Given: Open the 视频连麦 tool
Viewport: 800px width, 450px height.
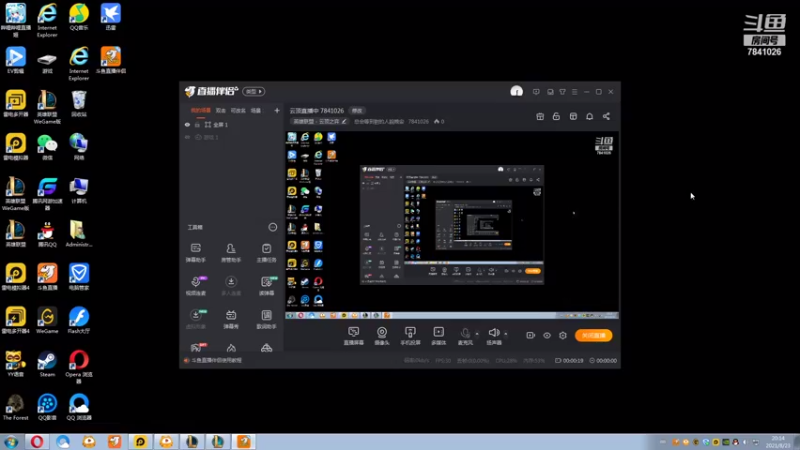Looking at the screenshot, I should pyautogui.click(x=195, y=286).
